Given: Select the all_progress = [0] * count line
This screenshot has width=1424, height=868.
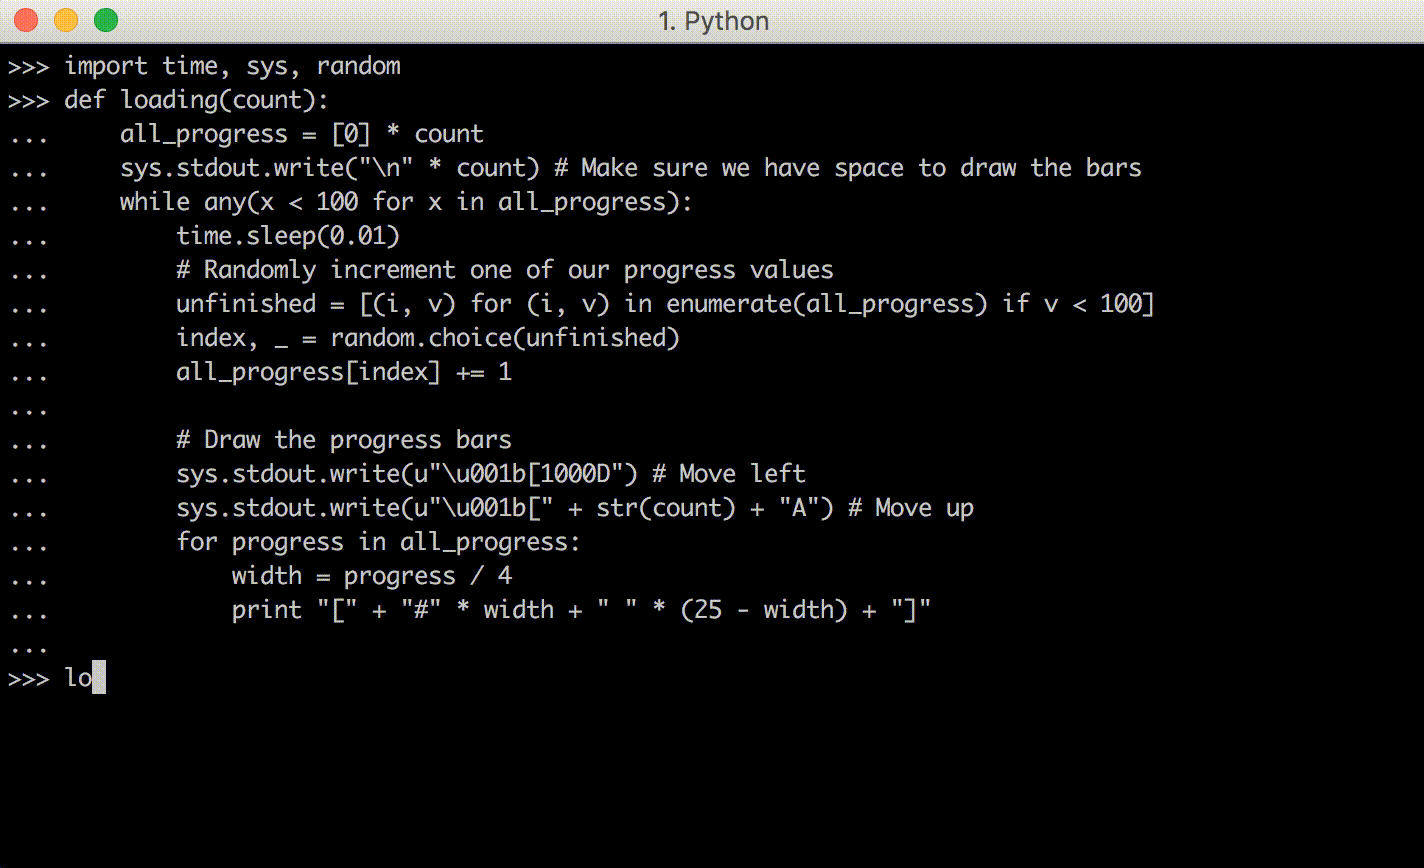Looking at the screenshot, I should click(300, 133).
